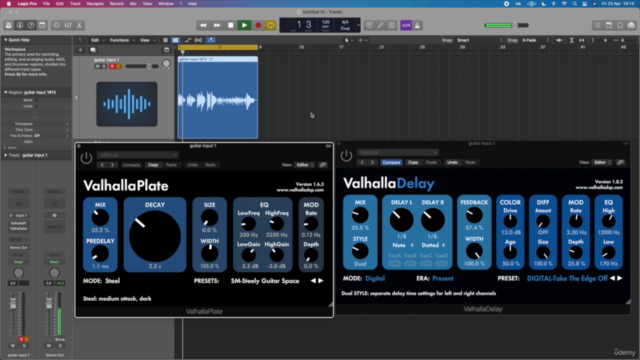Select the guitar input 1 audio region
640x360 pixels.
(218, 98)
